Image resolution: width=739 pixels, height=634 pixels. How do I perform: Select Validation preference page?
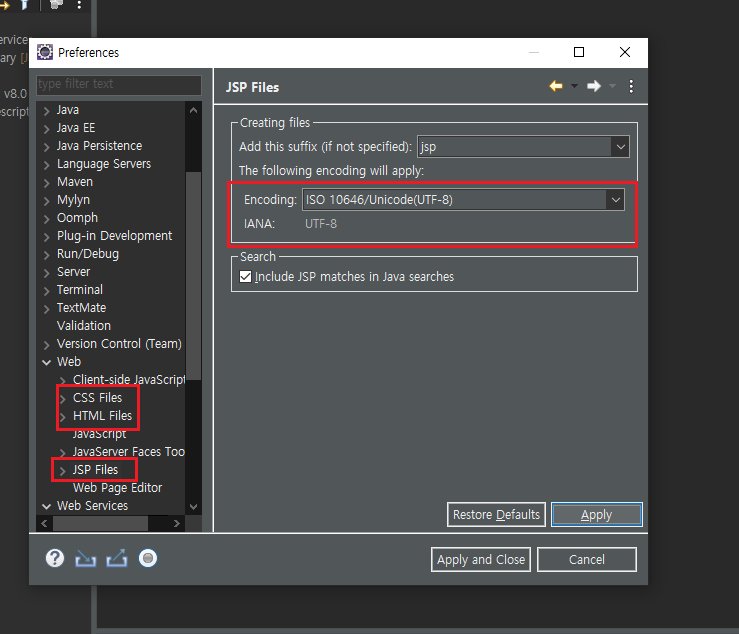[x=83, y=326]
